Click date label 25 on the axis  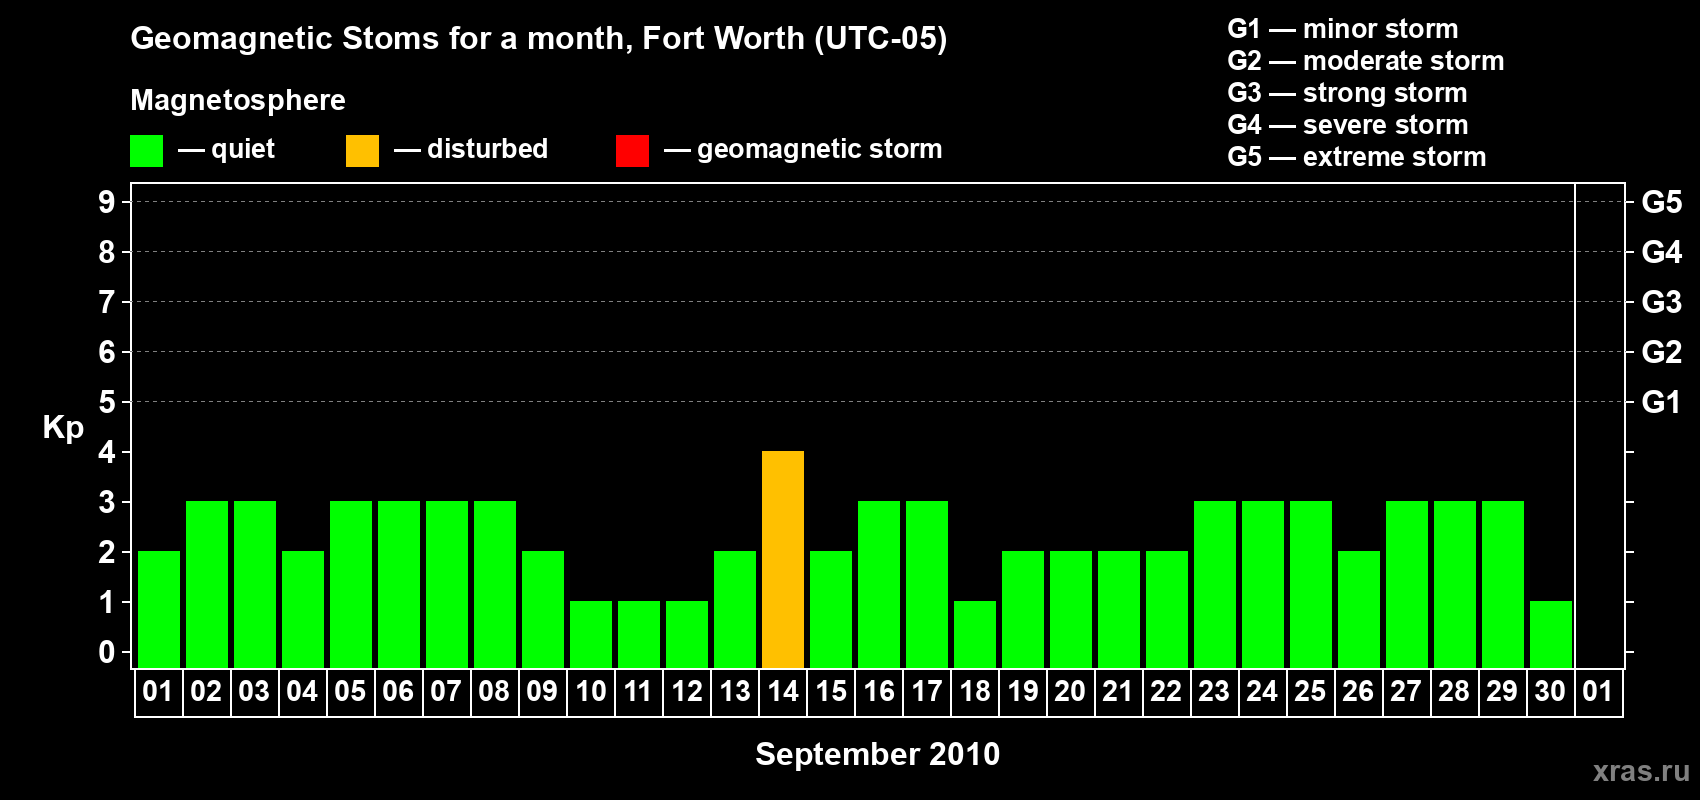1310,691
